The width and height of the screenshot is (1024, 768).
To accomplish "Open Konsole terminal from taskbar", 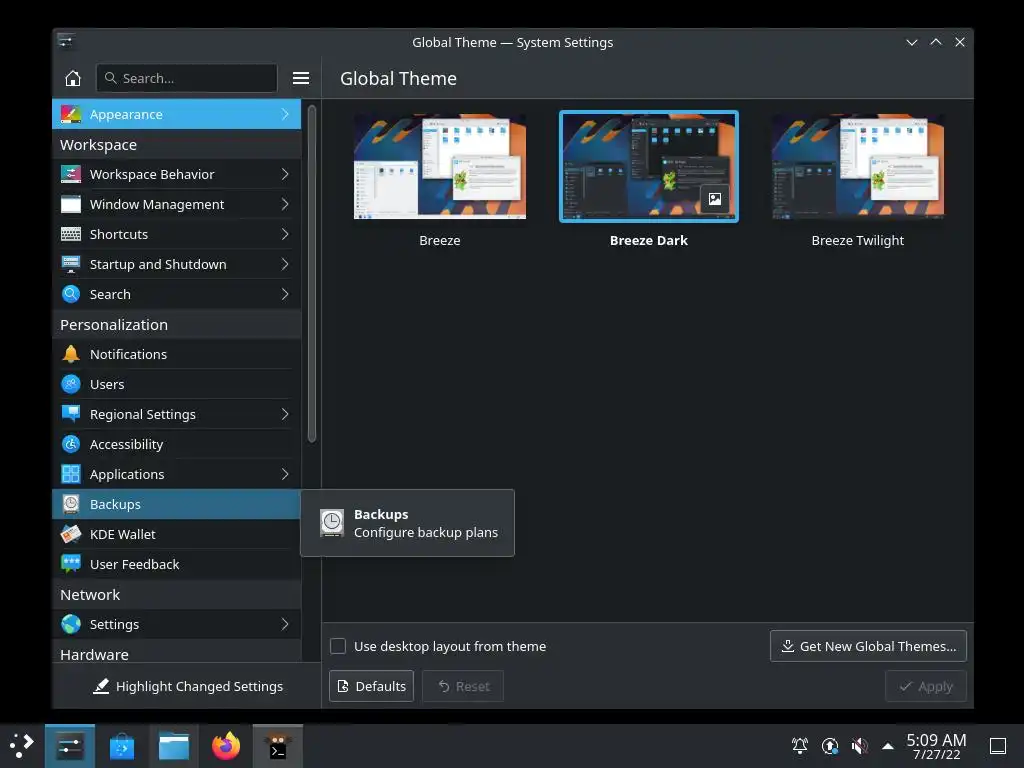I will point(278,746).
